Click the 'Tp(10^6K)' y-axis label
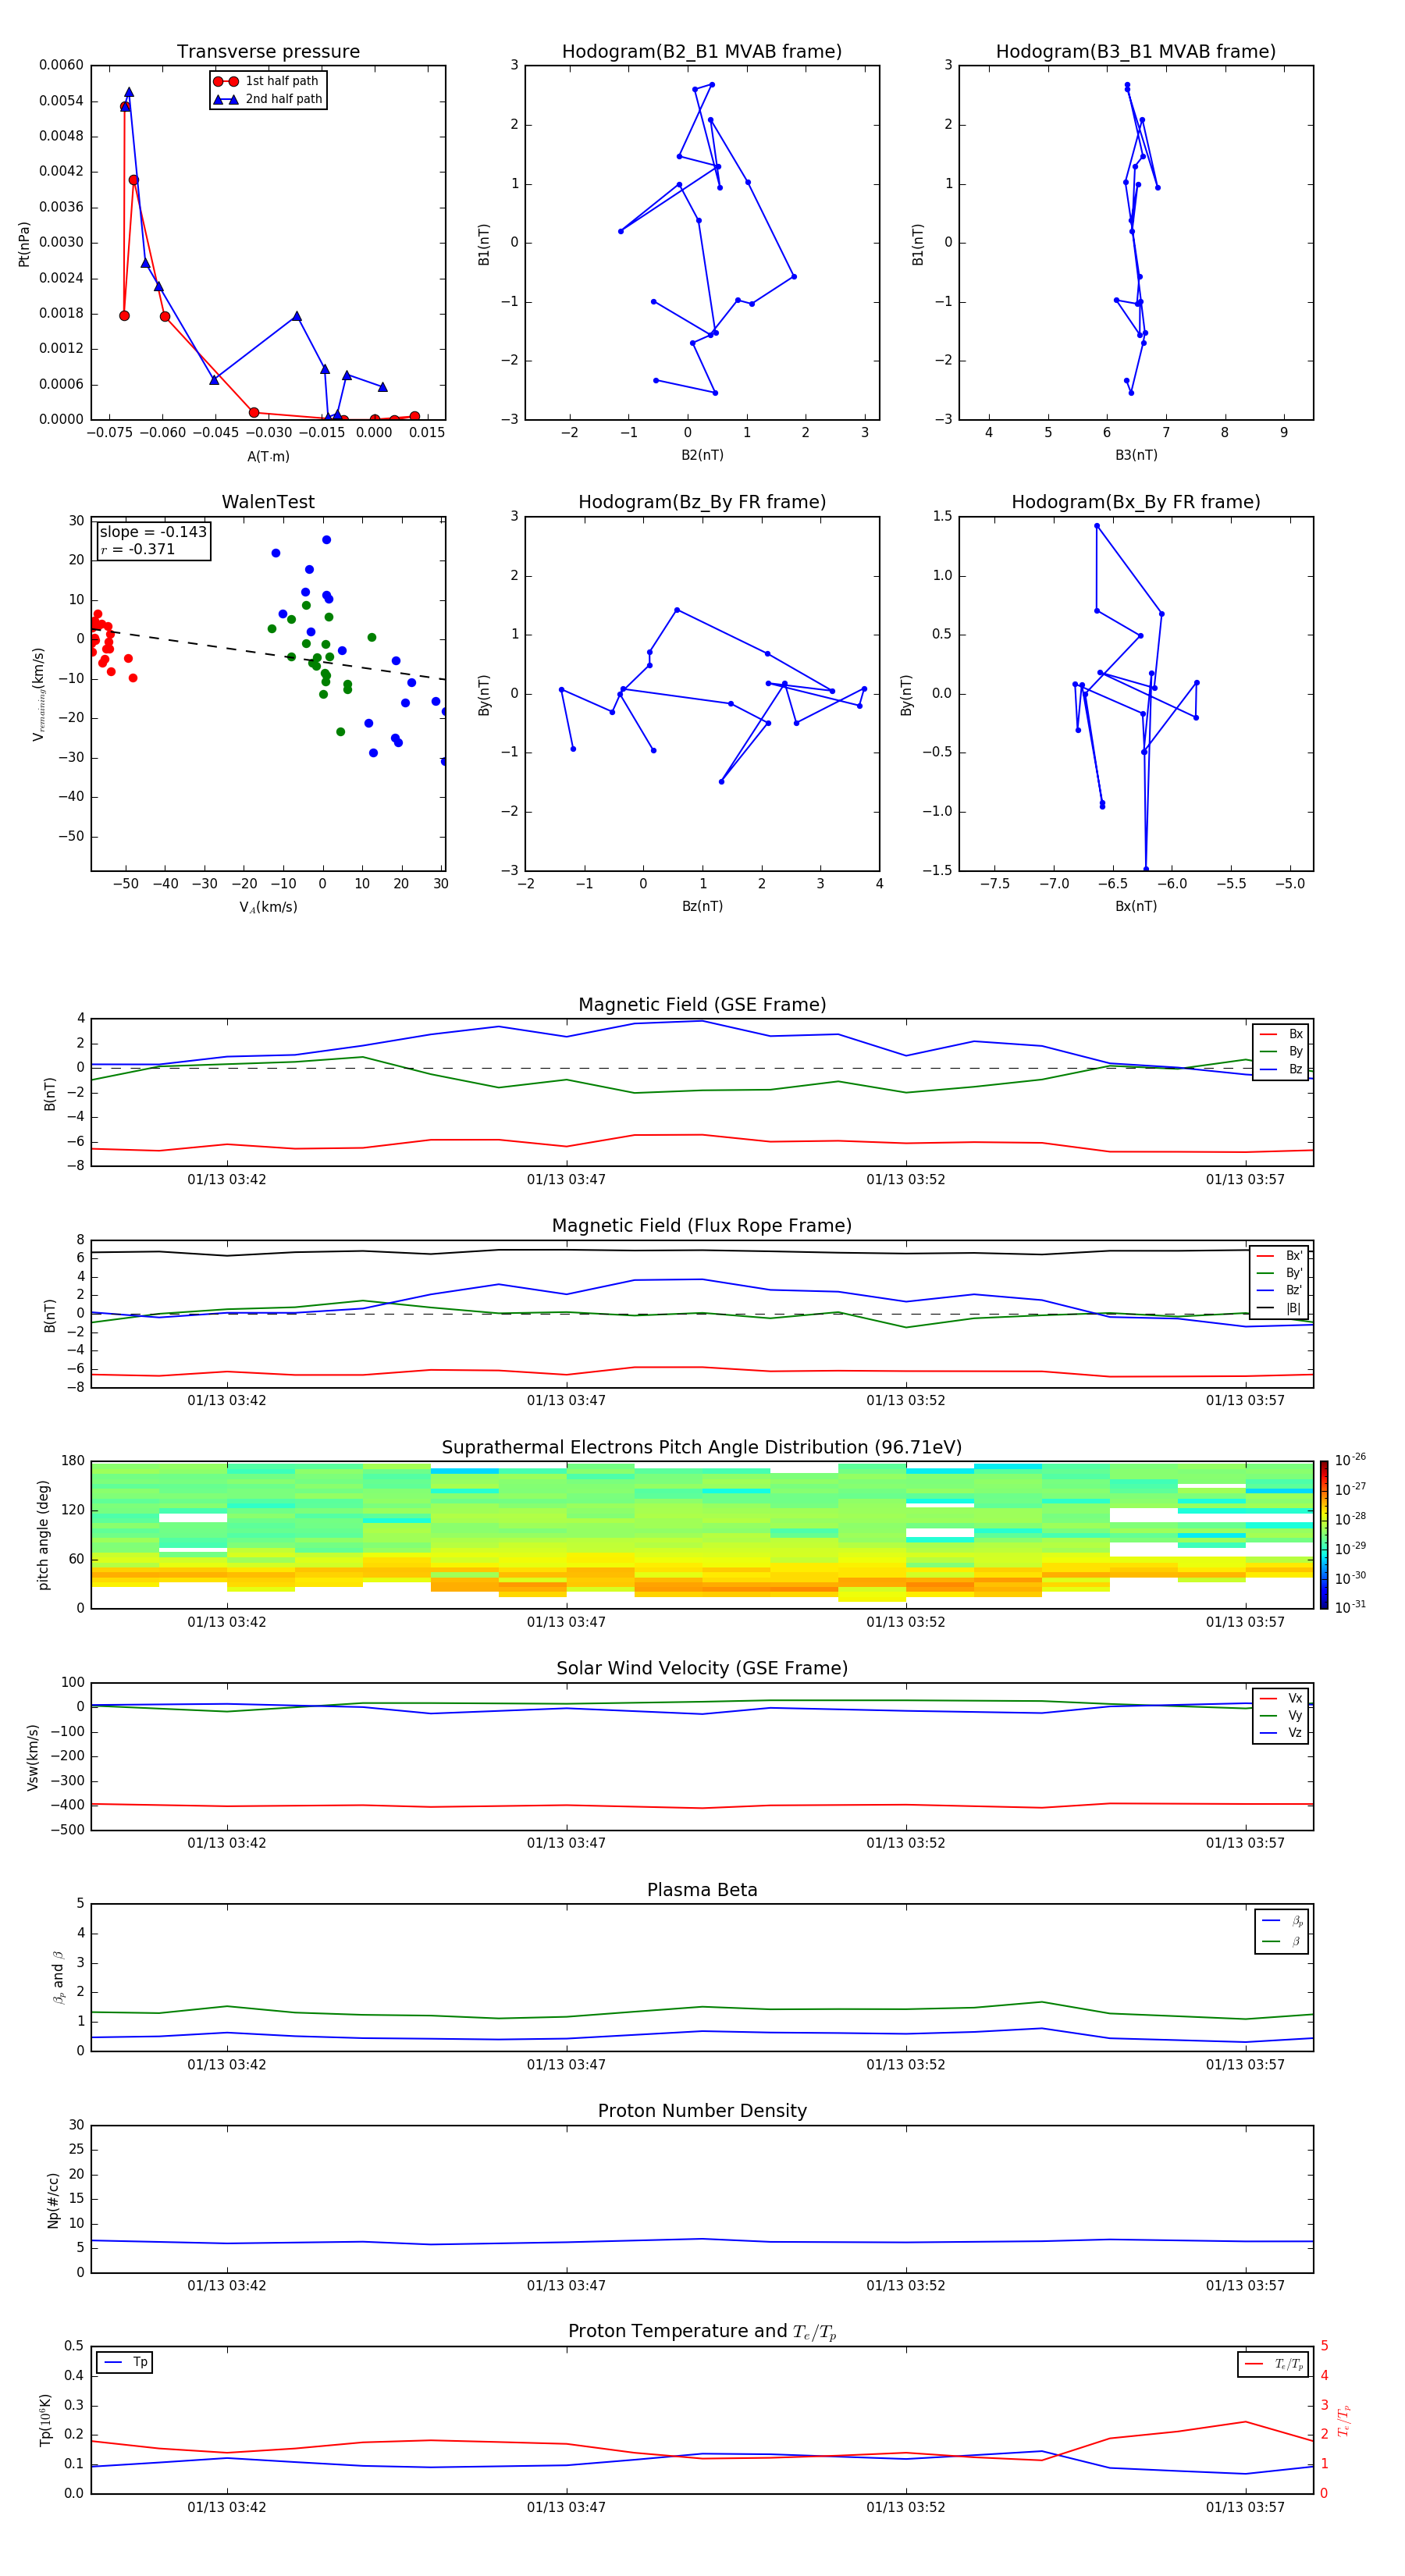Image resolution: width=1405 pixels, height=2576 pixels. (45, 2420)
